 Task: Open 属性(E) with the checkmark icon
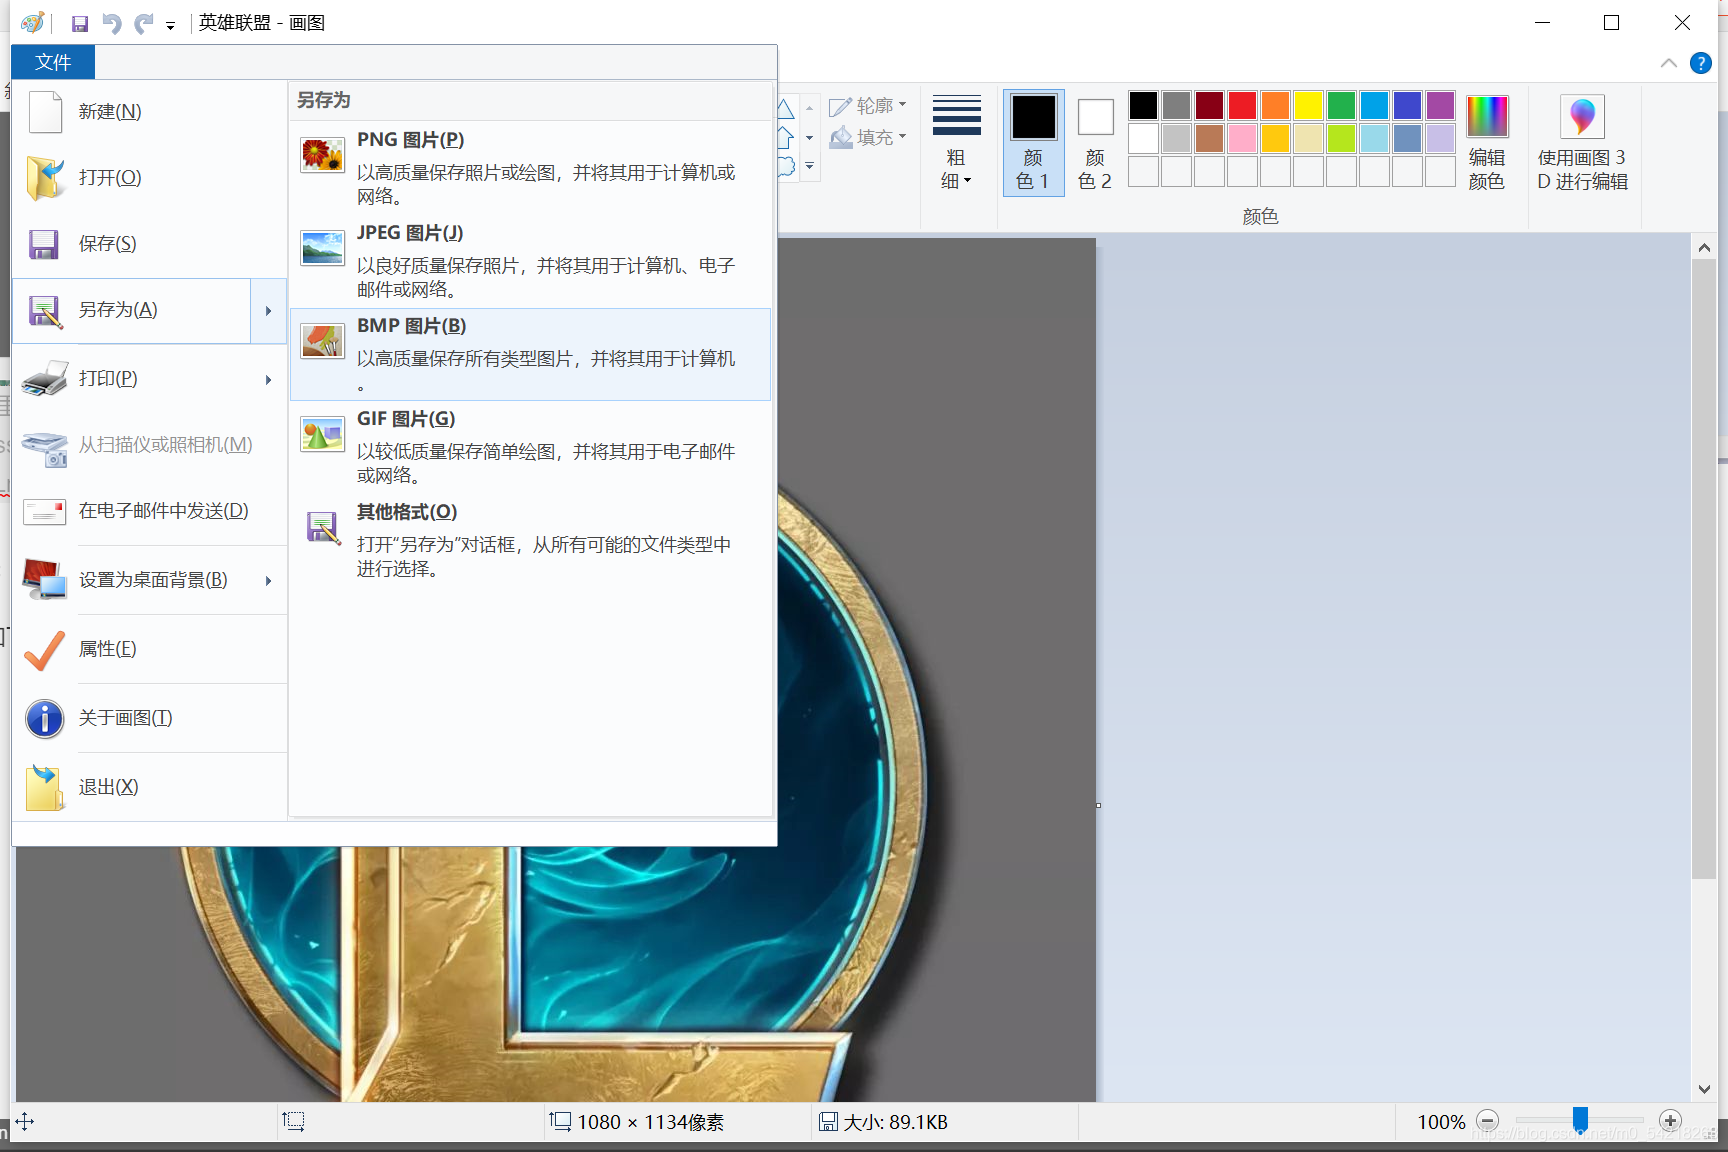point(44,649)
